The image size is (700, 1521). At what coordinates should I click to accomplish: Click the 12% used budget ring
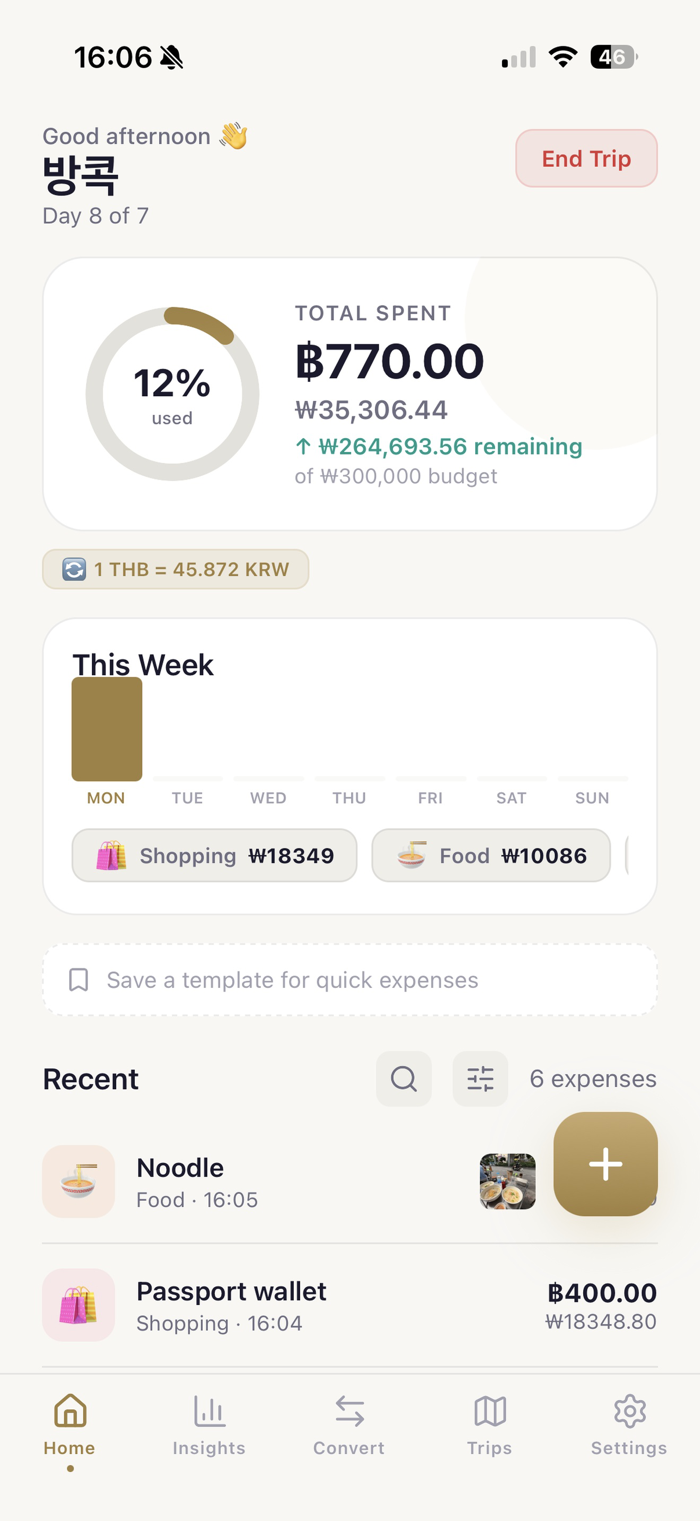pyautogui.click(x=172, y=394)
